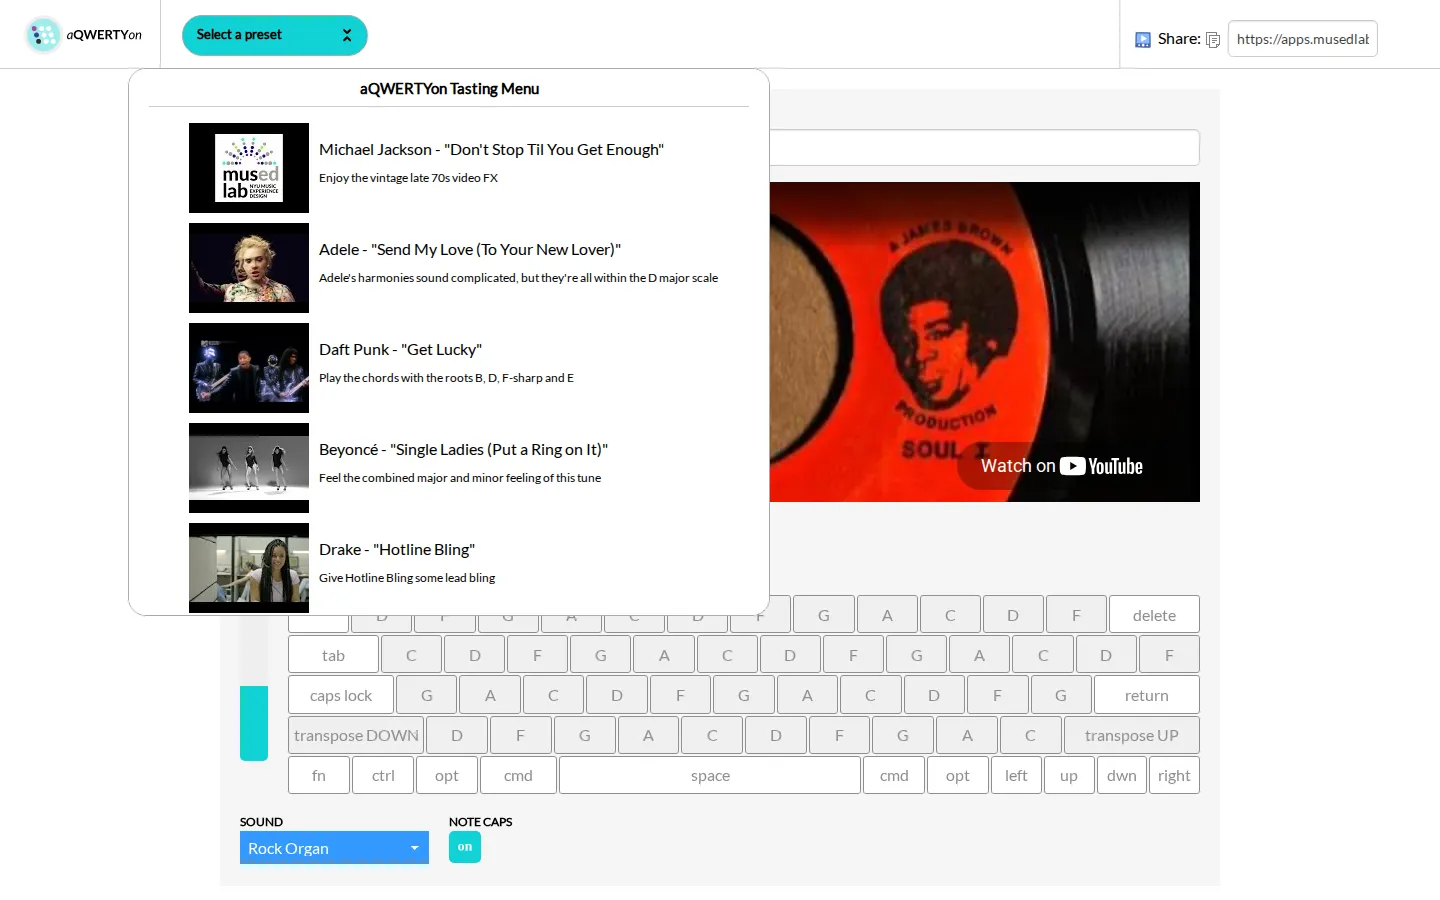The image size is (1440, 900).
Task: Toggle Note Caps on switch
Action: pyautogui.click(x=465, y=847)
